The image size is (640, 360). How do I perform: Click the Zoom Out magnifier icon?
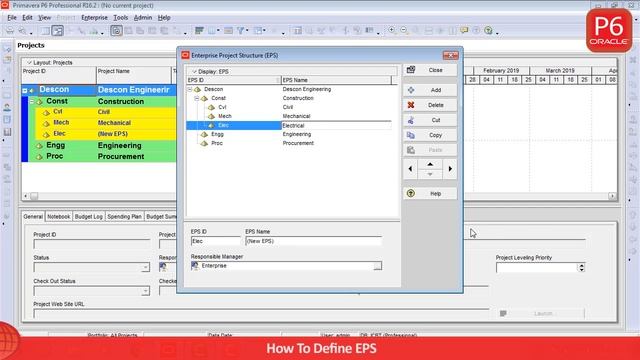coord(404,30)
